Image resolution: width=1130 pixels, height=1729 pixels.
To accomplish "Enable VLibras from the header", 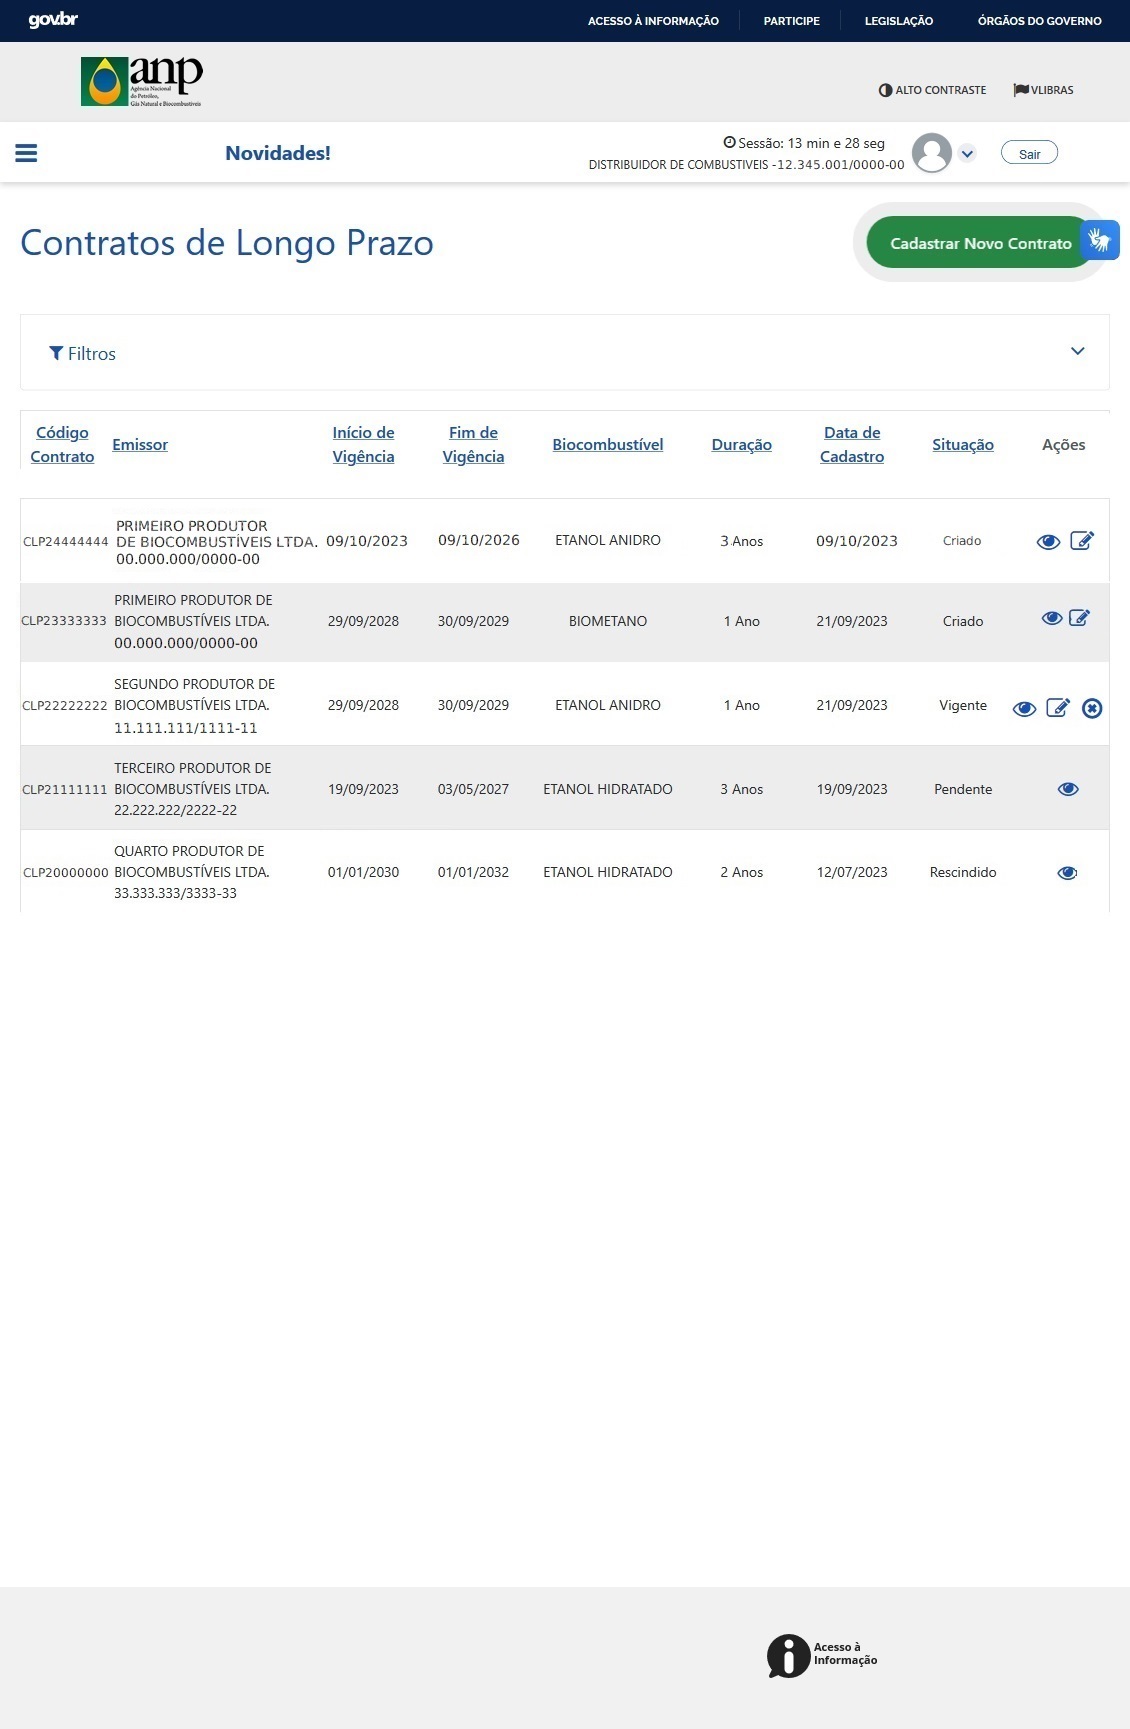I will 1043,90.
